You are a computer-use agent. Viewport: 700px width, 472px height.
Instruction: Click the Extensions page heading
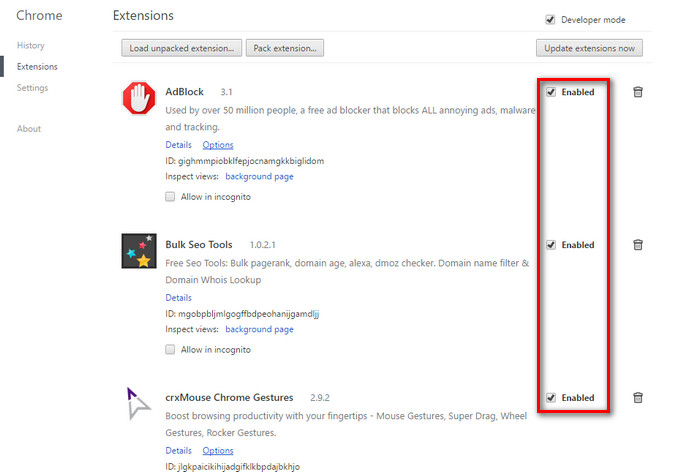(x=143, y=16)
